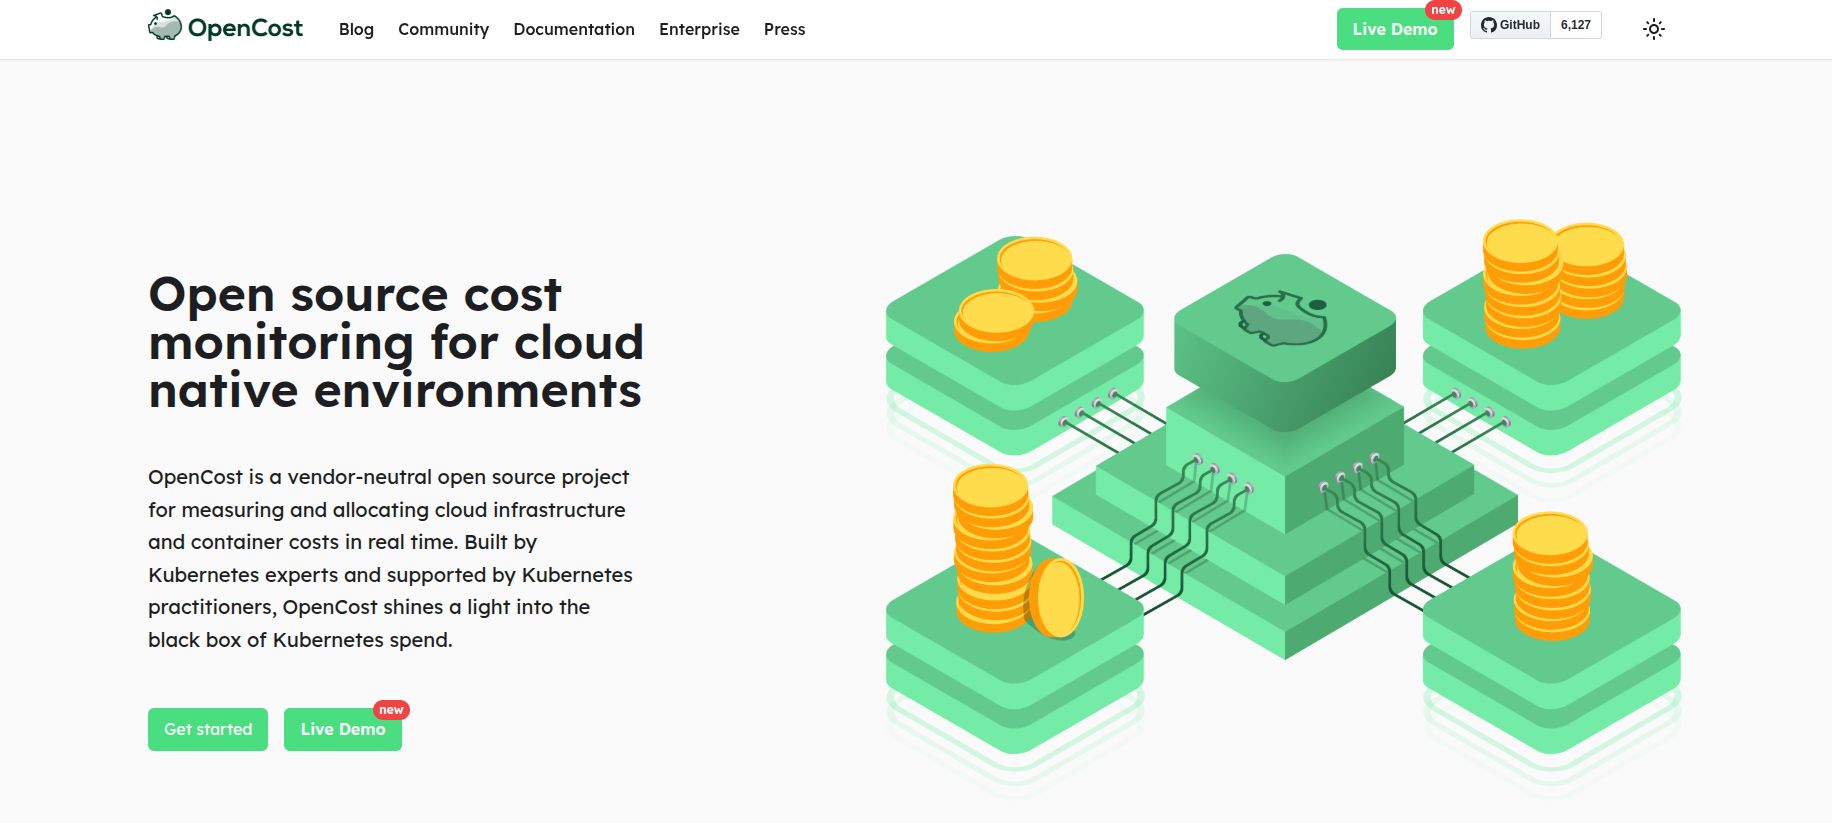Image resolution: width=1832 pixels, height=823 pixels.
Task: Open Documentation in the navbar
Action: pos(574,29)
